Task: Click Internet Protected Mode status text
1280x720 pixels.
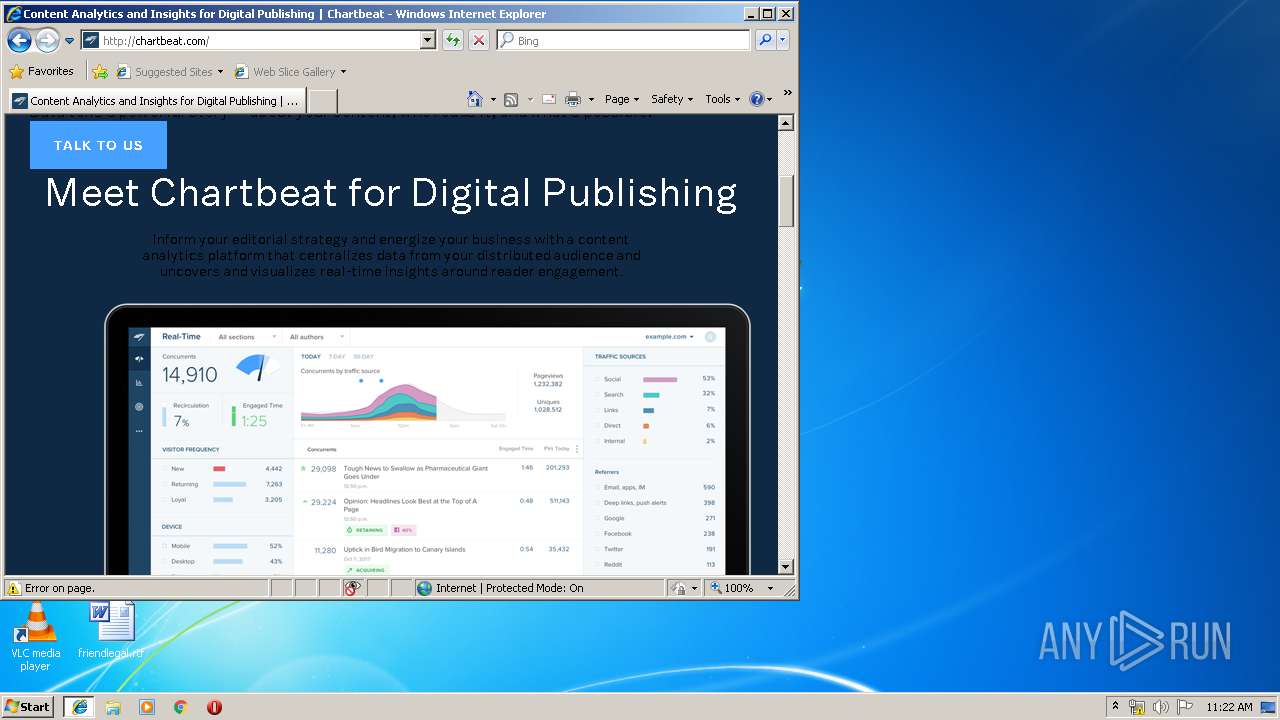Action: click(x=509, y=588)
